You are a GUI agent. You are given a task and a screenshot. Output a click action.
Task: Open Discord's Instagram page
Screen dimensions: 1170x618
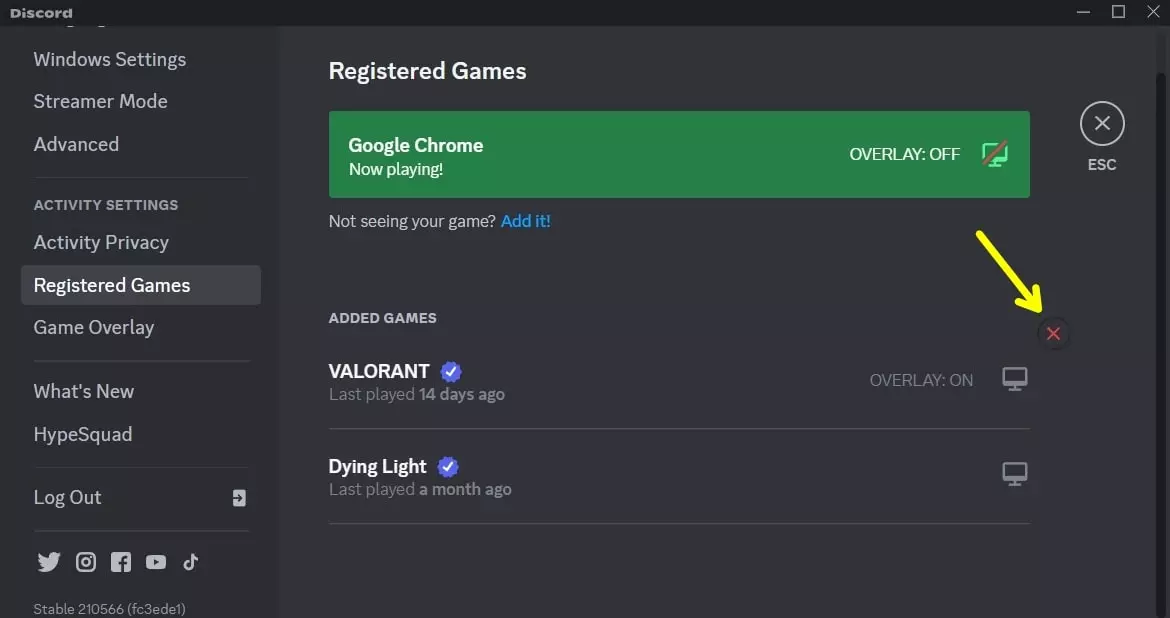[x=85, y=562]
